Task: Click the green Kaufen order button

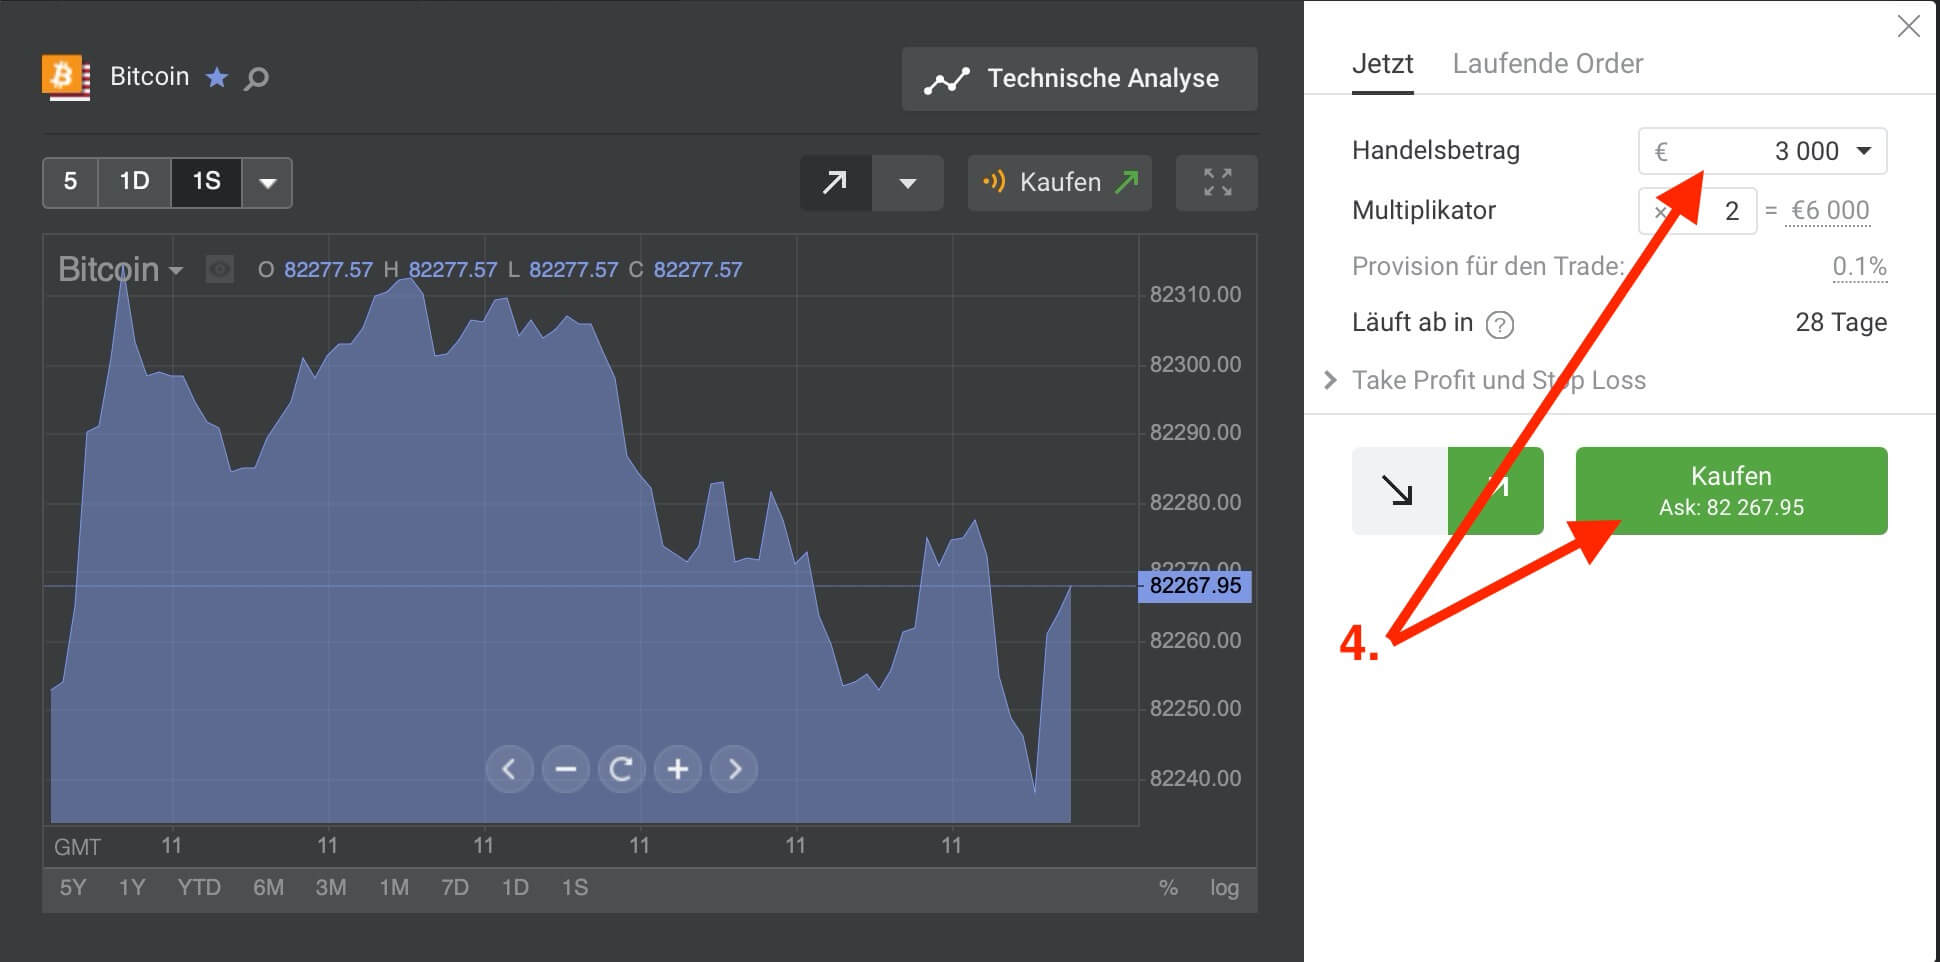Action: pos(1731,490)
